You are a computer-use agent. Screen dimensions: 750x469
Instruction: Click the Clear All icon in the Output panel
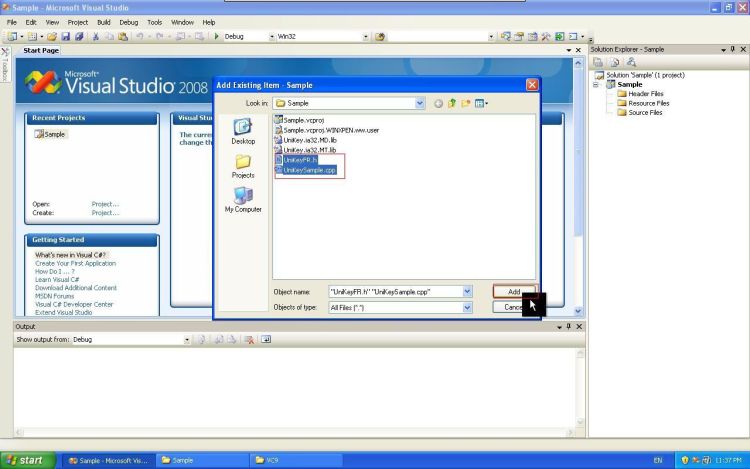(249, 339)
